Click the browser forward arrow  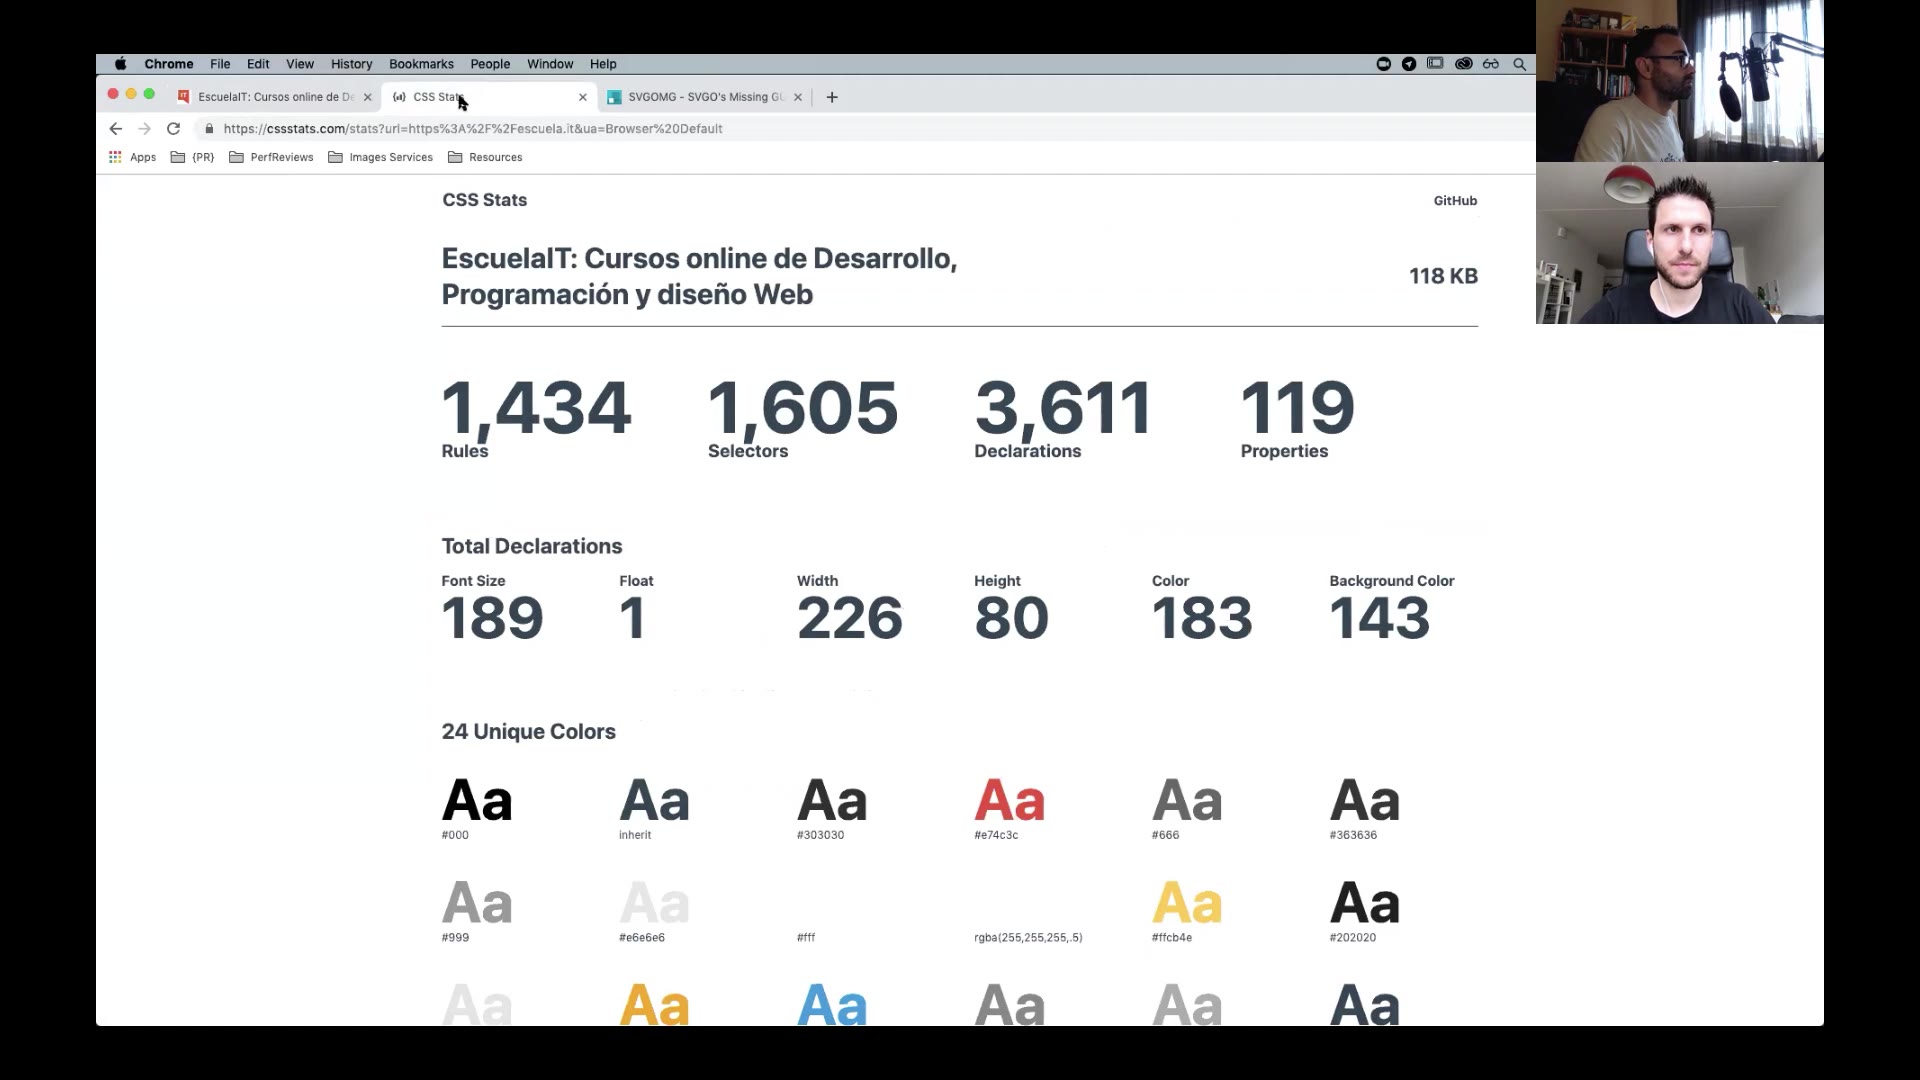pos(145,129)
